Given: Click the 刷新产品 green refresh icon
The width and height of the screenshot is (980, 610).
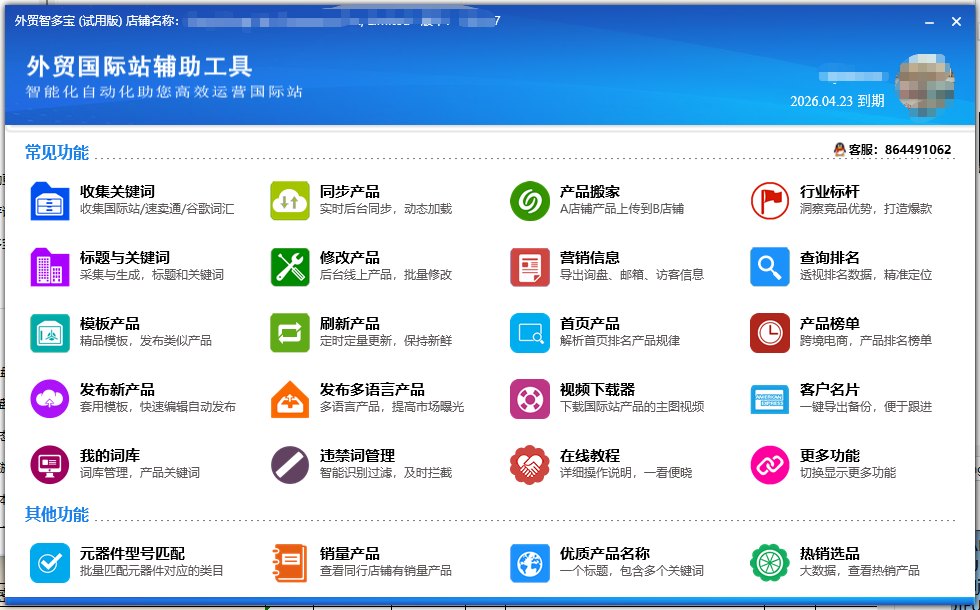Looking at the screenshot, I should (x=290, y=333).
